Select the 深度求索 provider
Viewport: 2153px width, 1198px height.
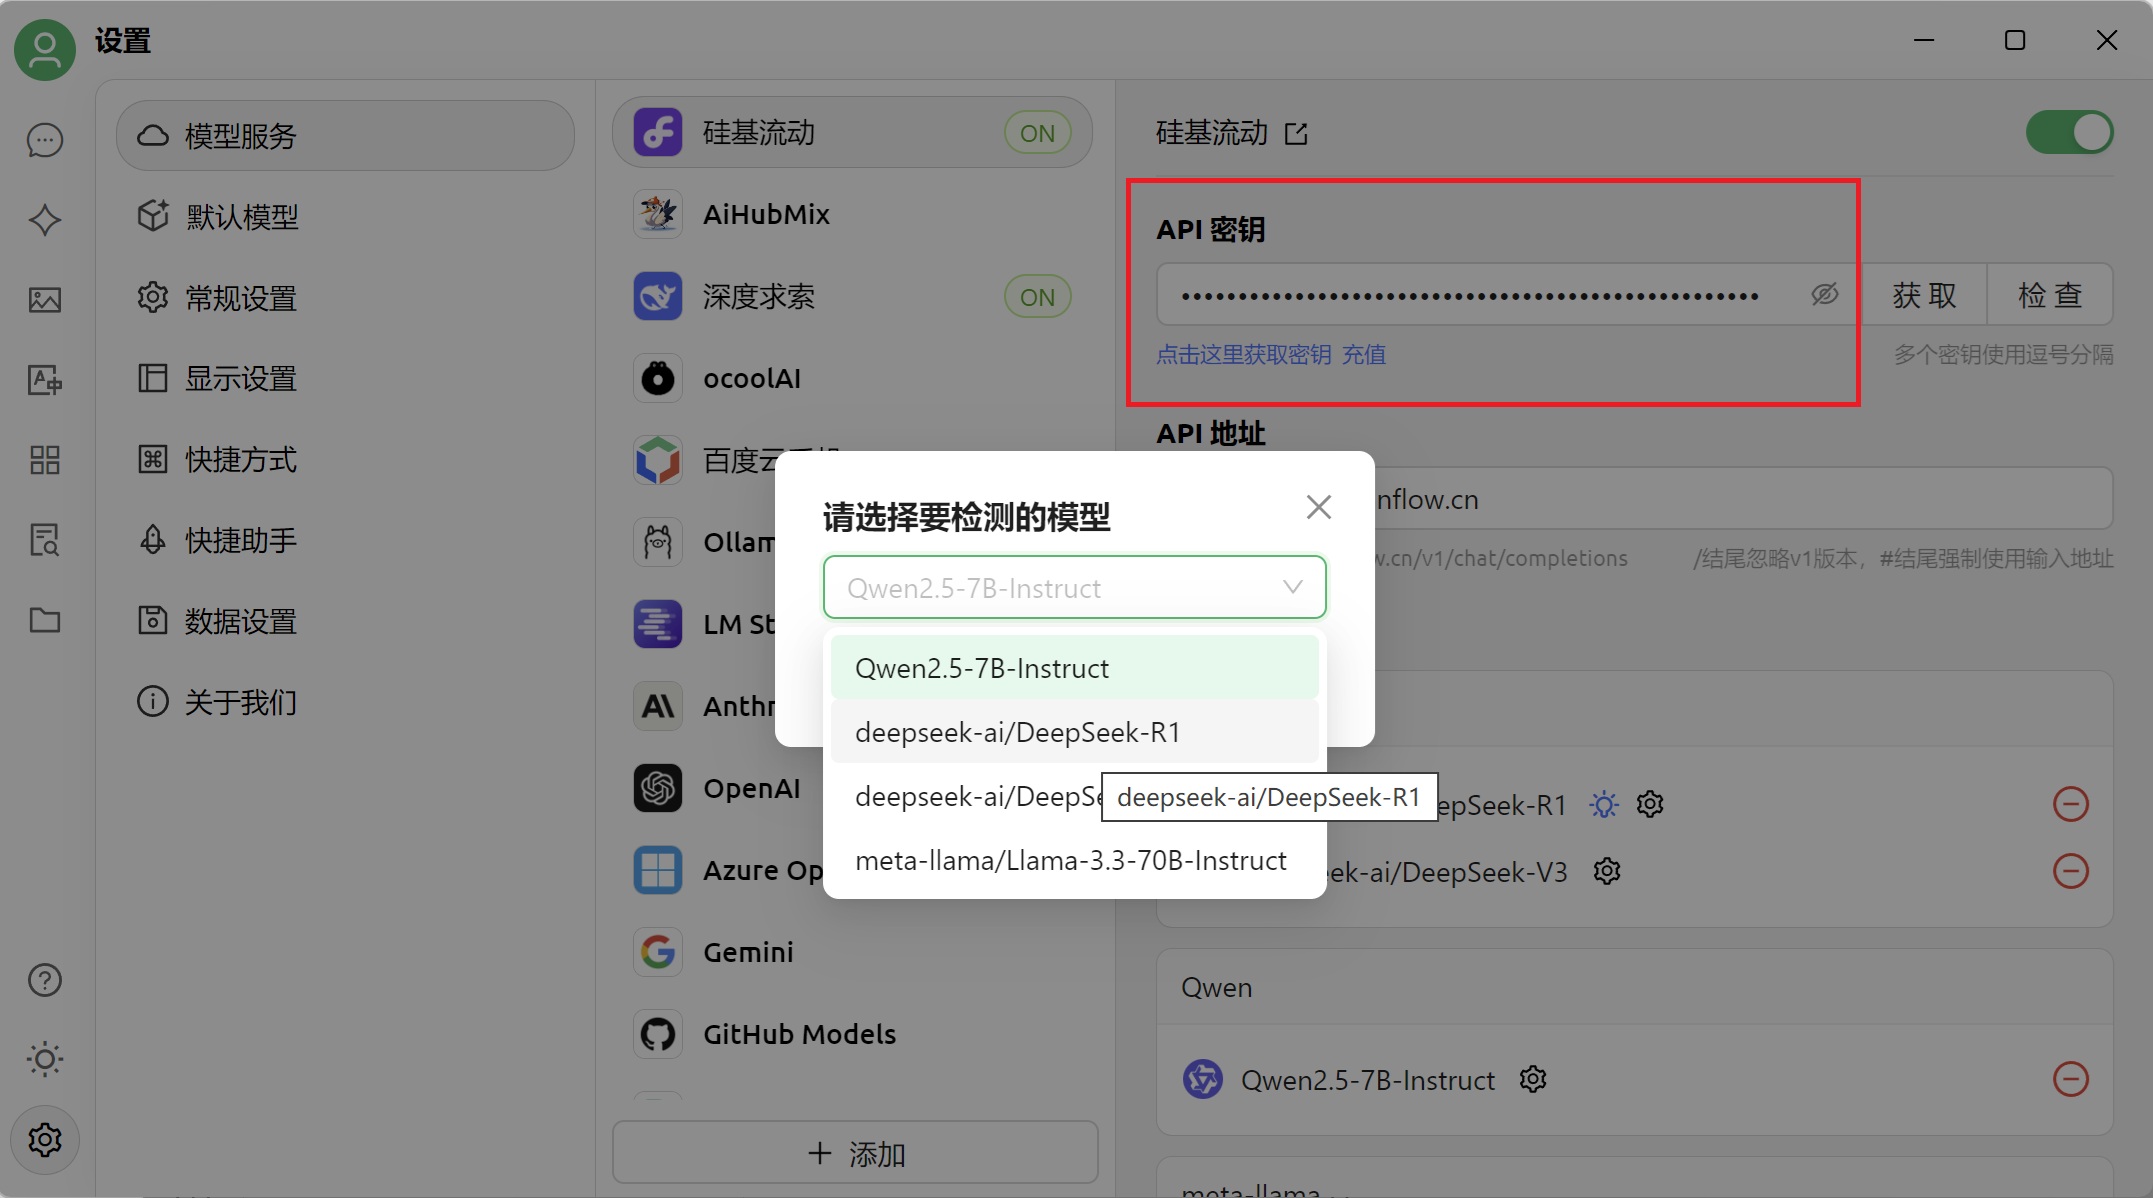[x=852, y=296]
